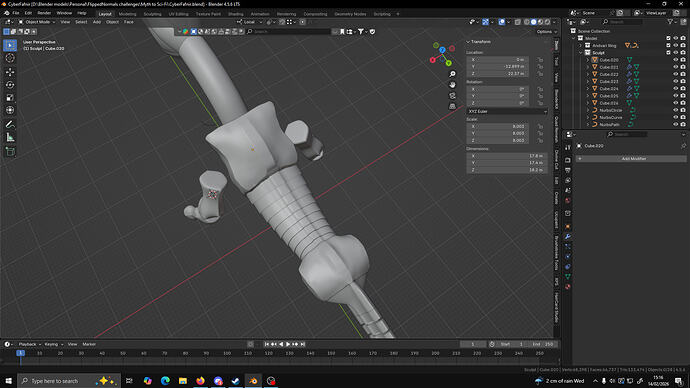Open File Explorer from the taskbar
This screenshot has height=388, width=690.
point(183,381)
